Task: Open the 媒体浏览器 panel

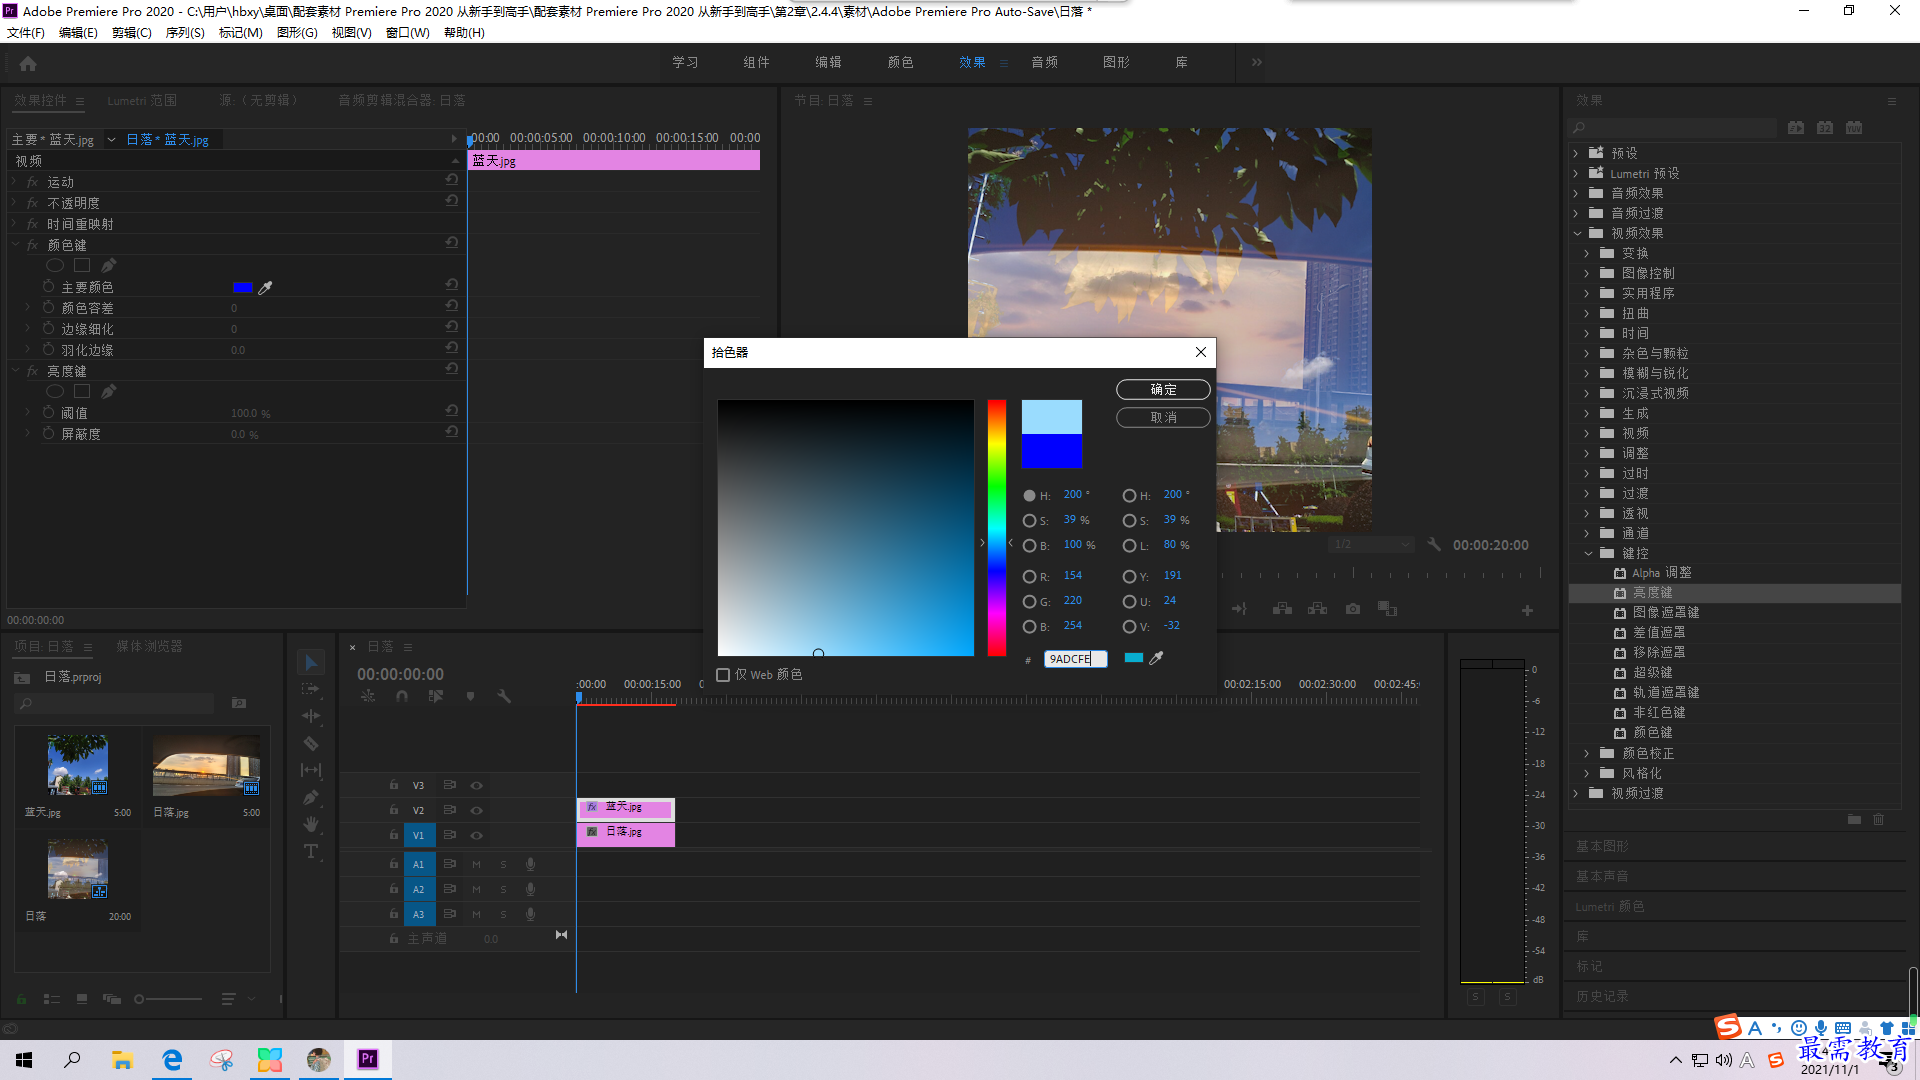Action: pyautogui.click(x=149, y=646)
